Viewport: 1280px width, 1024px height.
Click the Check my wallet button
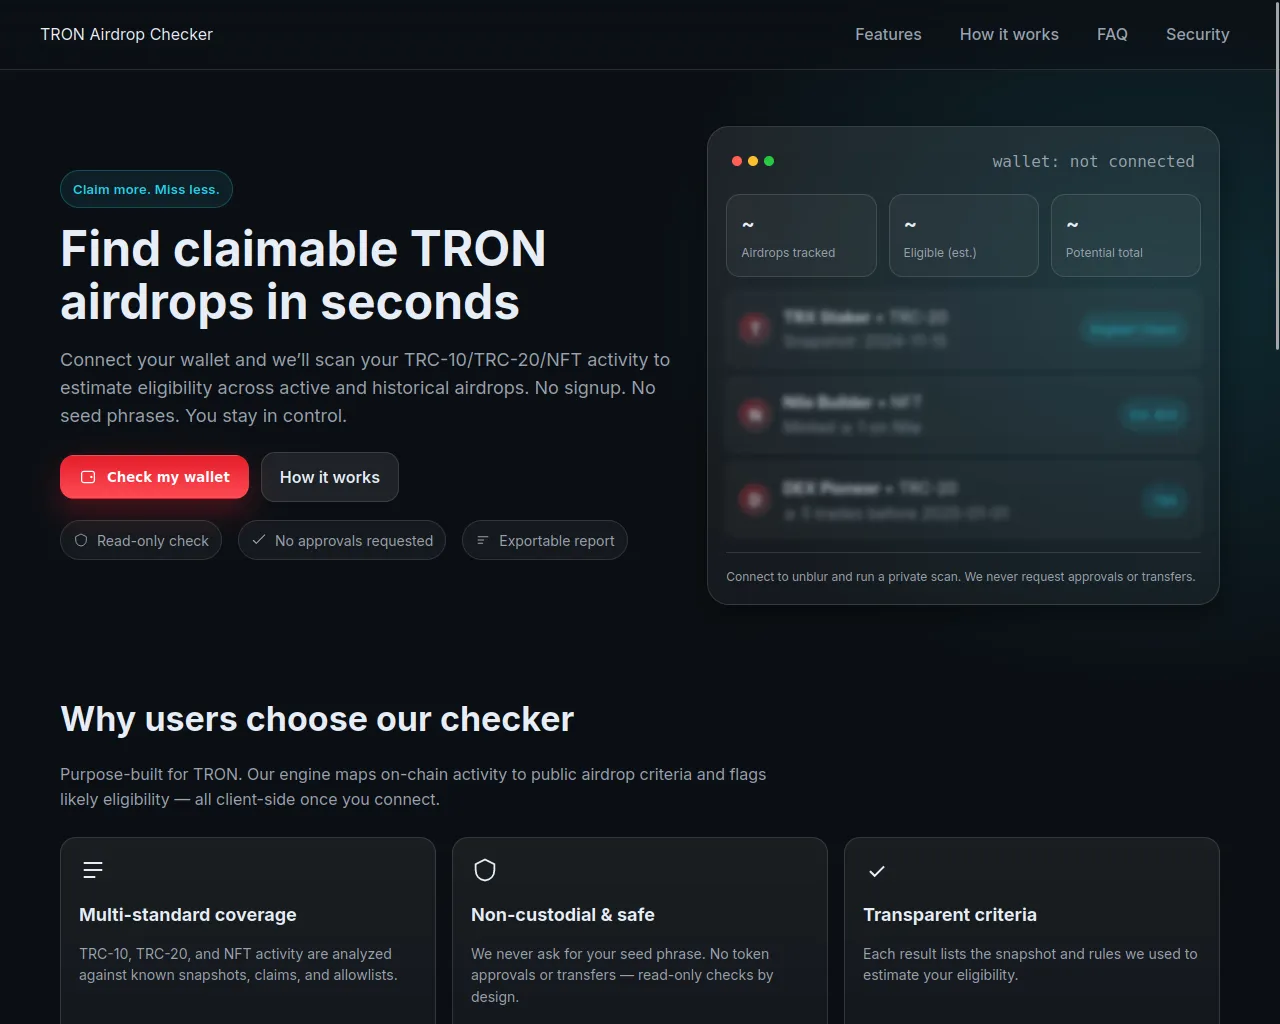(155, 477)
